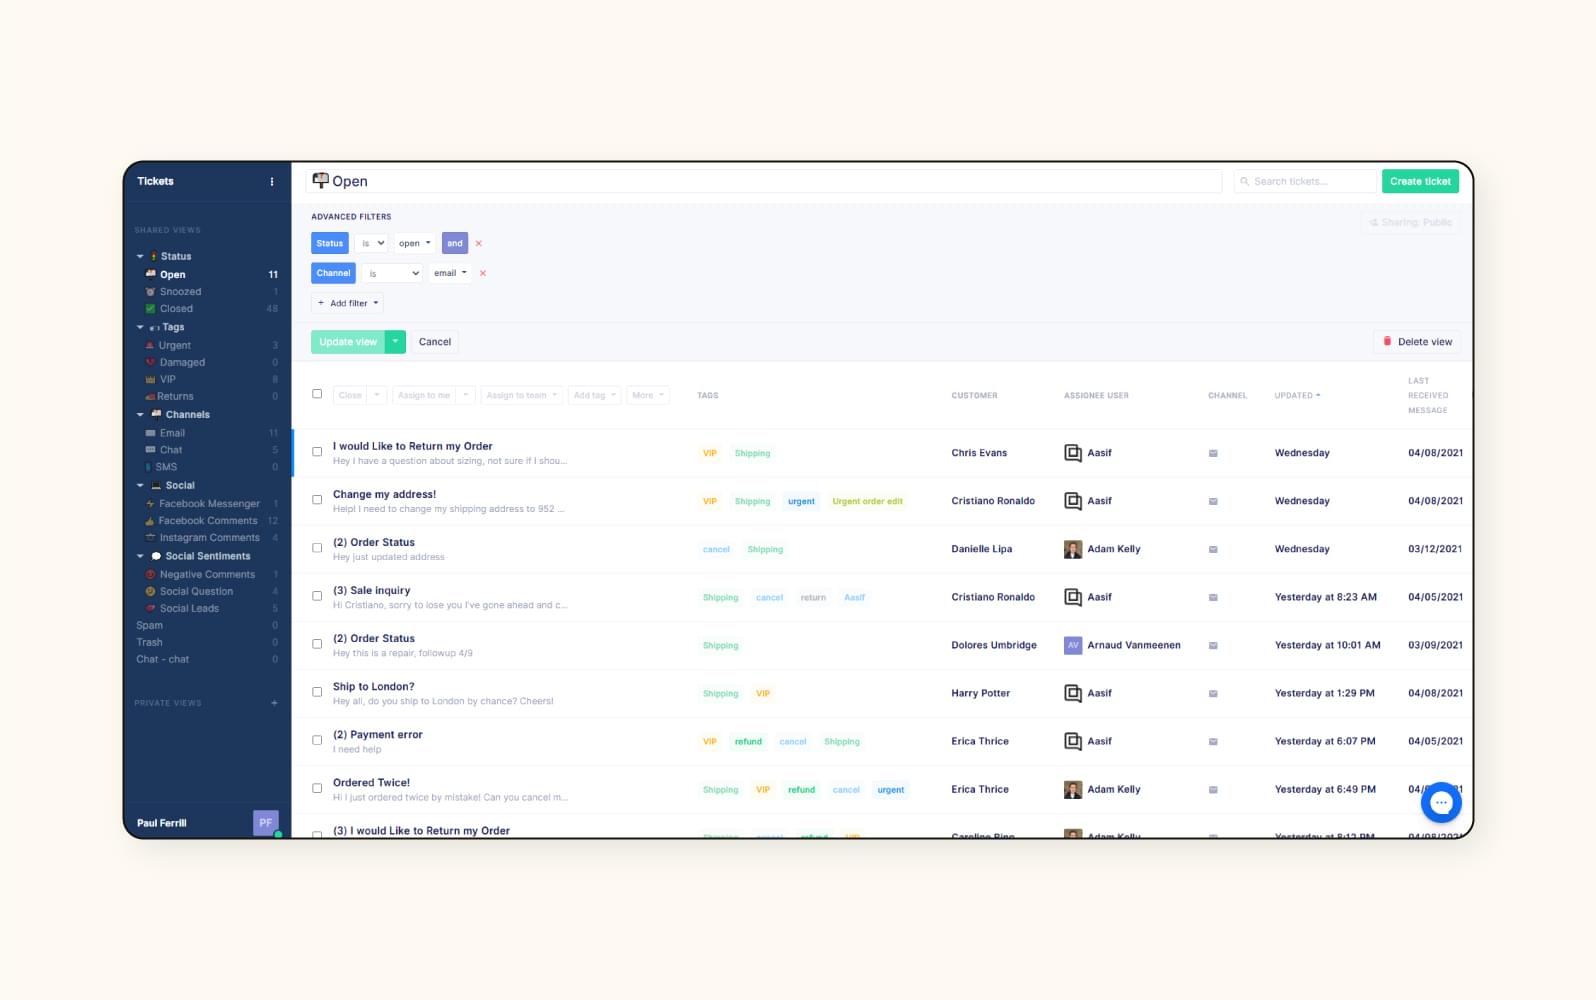Open the Channel 'is' operator dropdown
This screenshot has width=1596, height=1000.
point(393,273)
